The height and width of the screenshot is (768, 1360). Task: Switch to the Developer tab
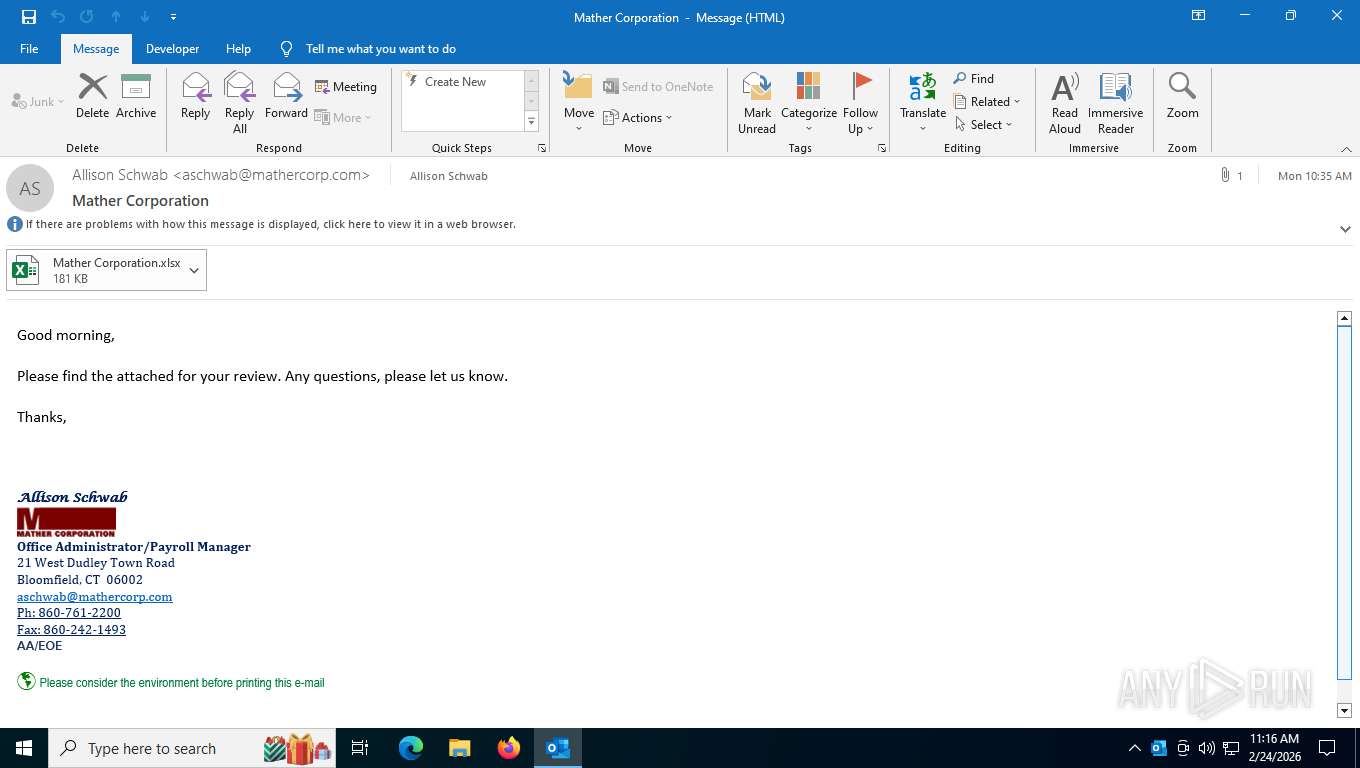[172, 48]
